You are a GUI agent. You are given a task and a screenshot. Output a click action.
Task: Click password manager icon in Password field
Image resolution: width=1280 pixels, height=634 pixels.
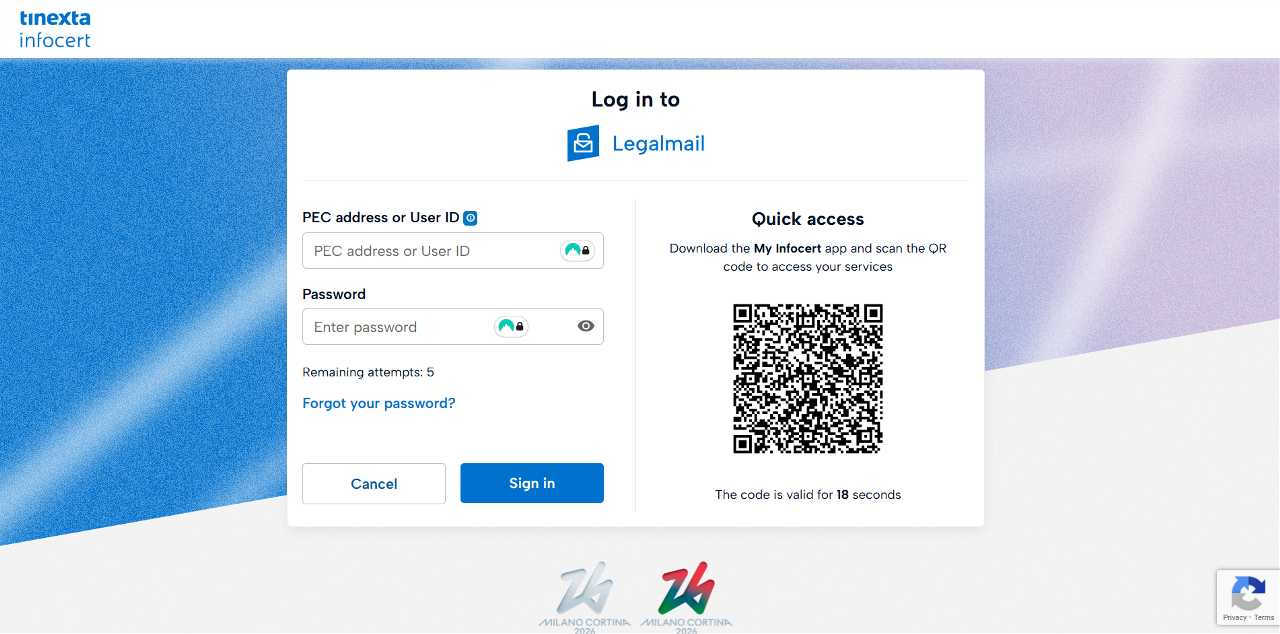tap(511, 326)
